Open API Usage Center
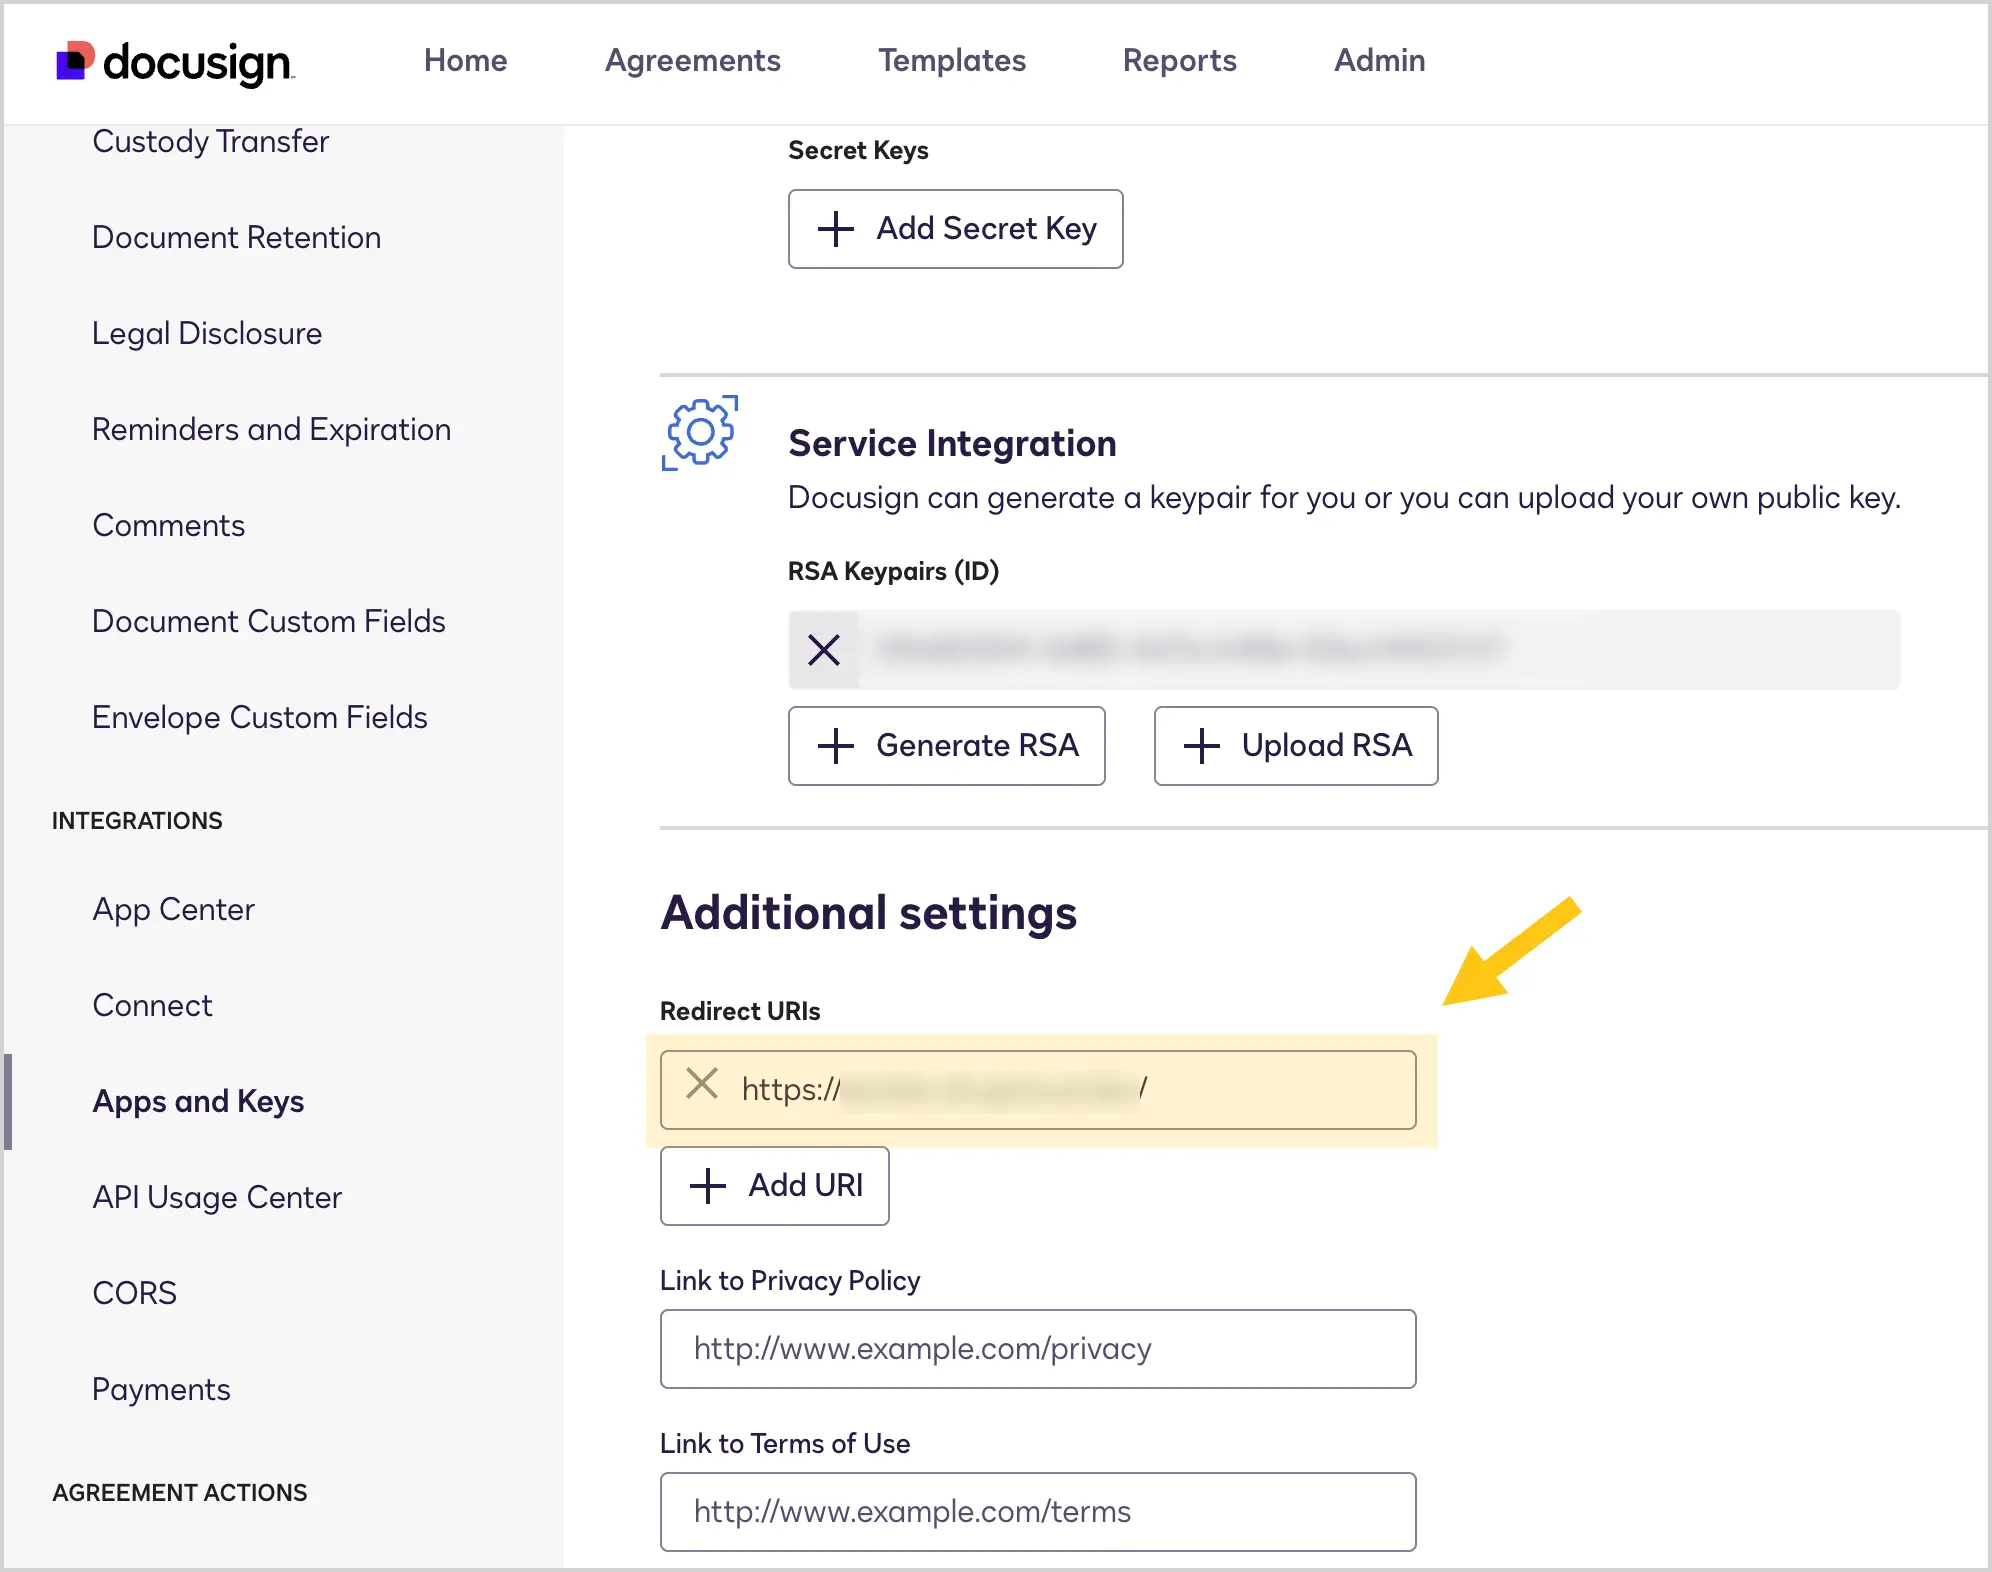This screenshot has width=1992, height=1572. click(217, 1198)
